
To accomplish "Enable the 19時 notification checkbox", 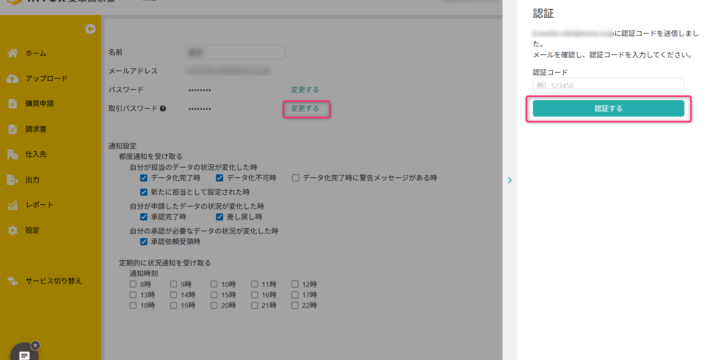I will [x=174, y=305].
